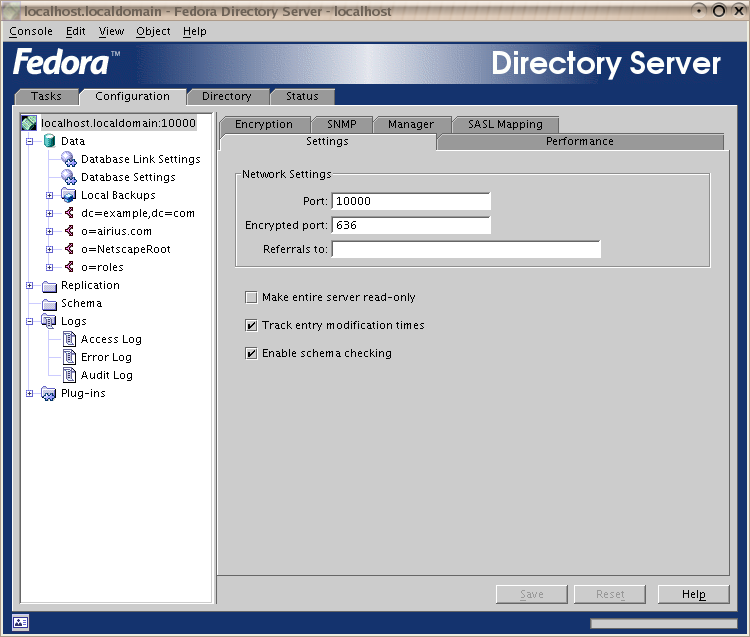
Task: Expand the Plug-ins node
Action: [x=30, y=394]
